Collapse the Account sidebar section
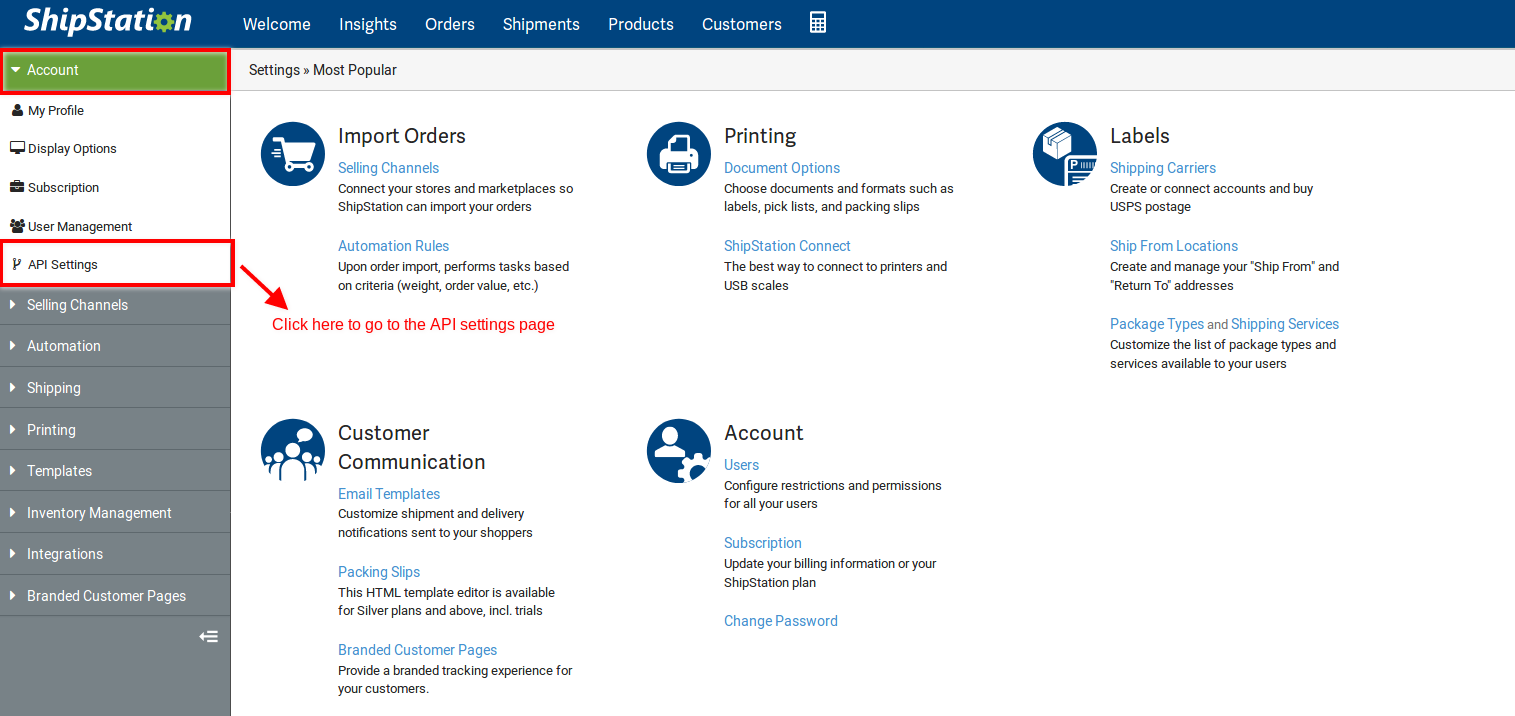The height and width of the screenshot is (716, 1515). tap(115, 70)
